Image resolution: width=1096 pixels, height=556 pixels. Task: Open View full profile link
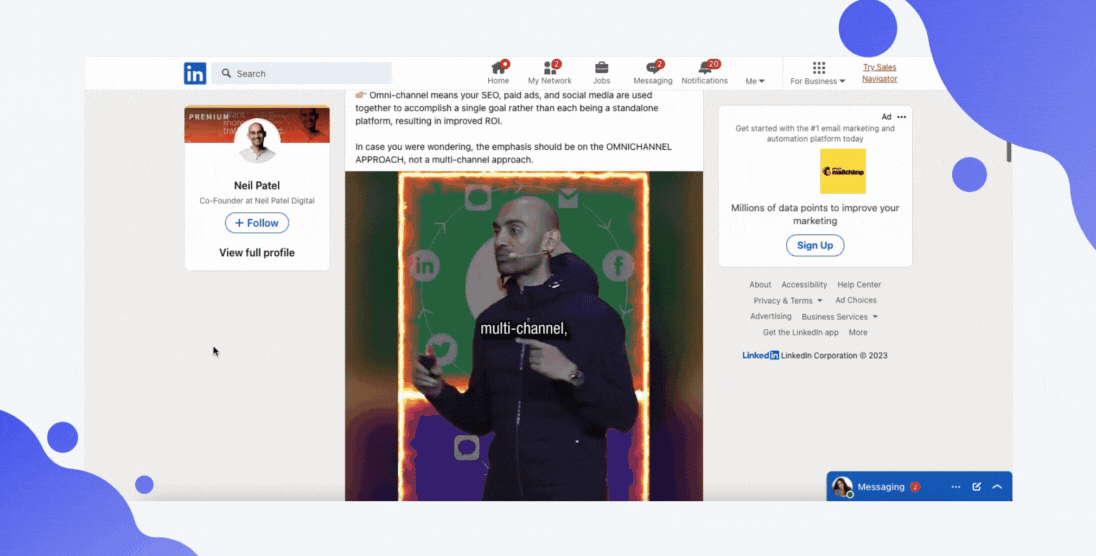(x=257, y=252)
